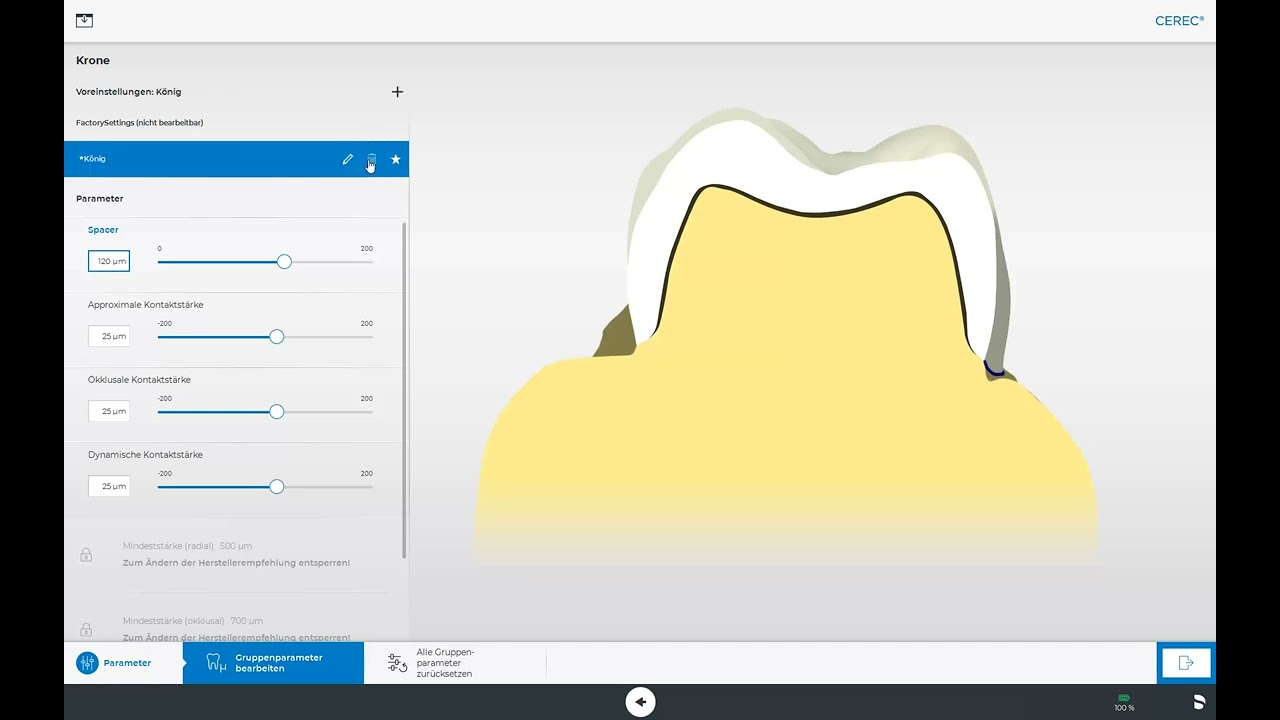Image resolution: width=1280 pixels, height=720 pixels.
Task: Click the exit door icon button
Action: tap(1186, 663)
